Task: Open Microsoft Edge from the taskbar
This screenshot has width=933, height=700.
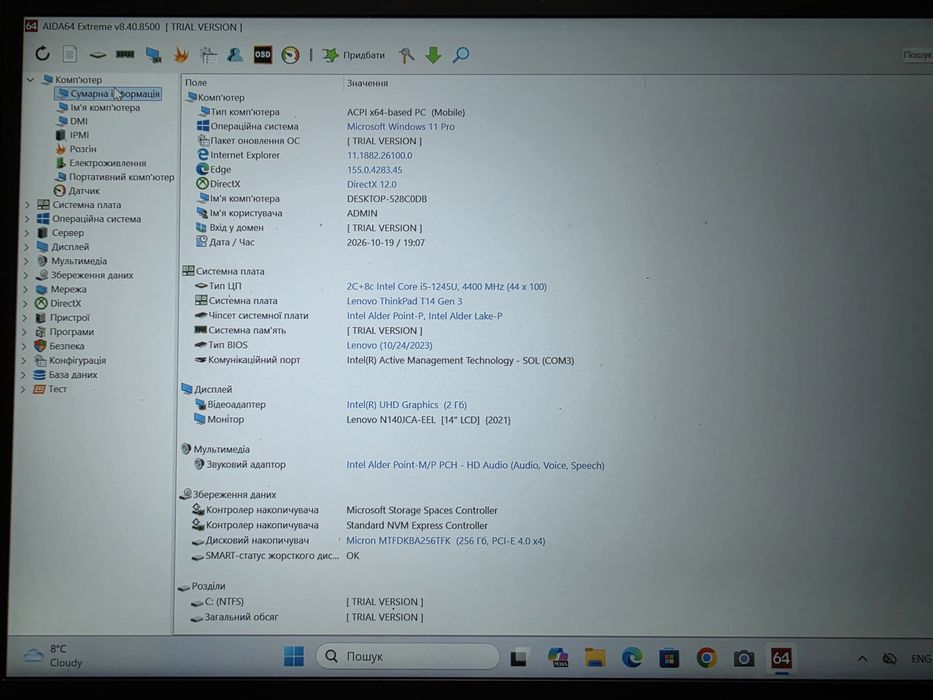Action: [x=631, y=658]
